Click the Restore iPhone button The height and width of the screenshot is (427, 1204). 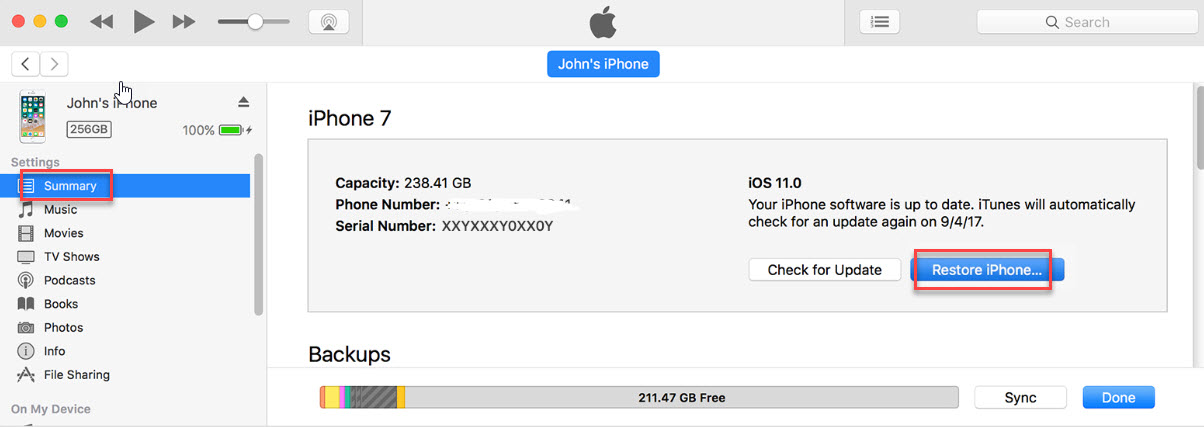(x=987, y=270)
